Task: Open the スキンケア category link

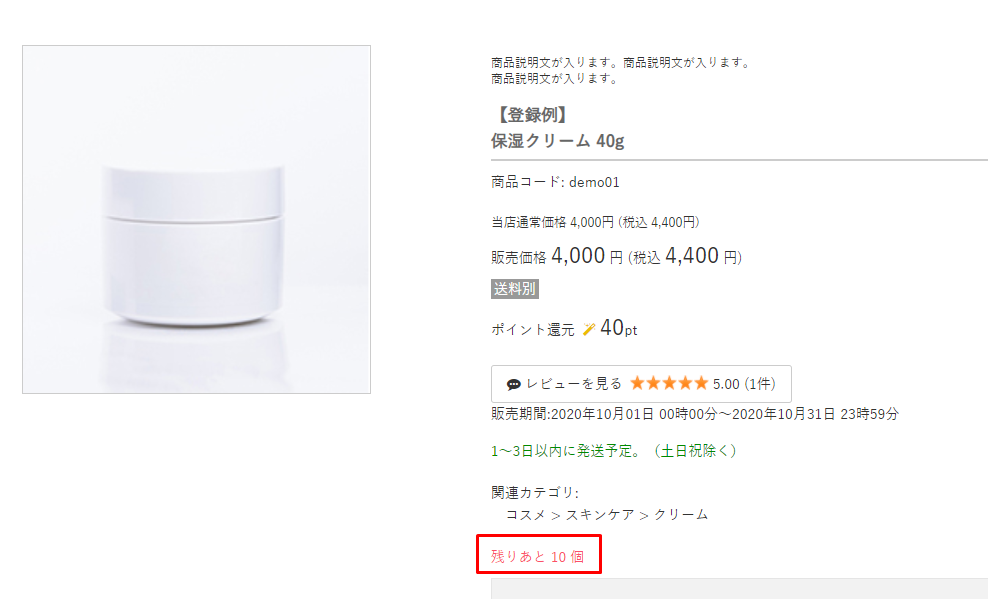Action: (597, 514)
